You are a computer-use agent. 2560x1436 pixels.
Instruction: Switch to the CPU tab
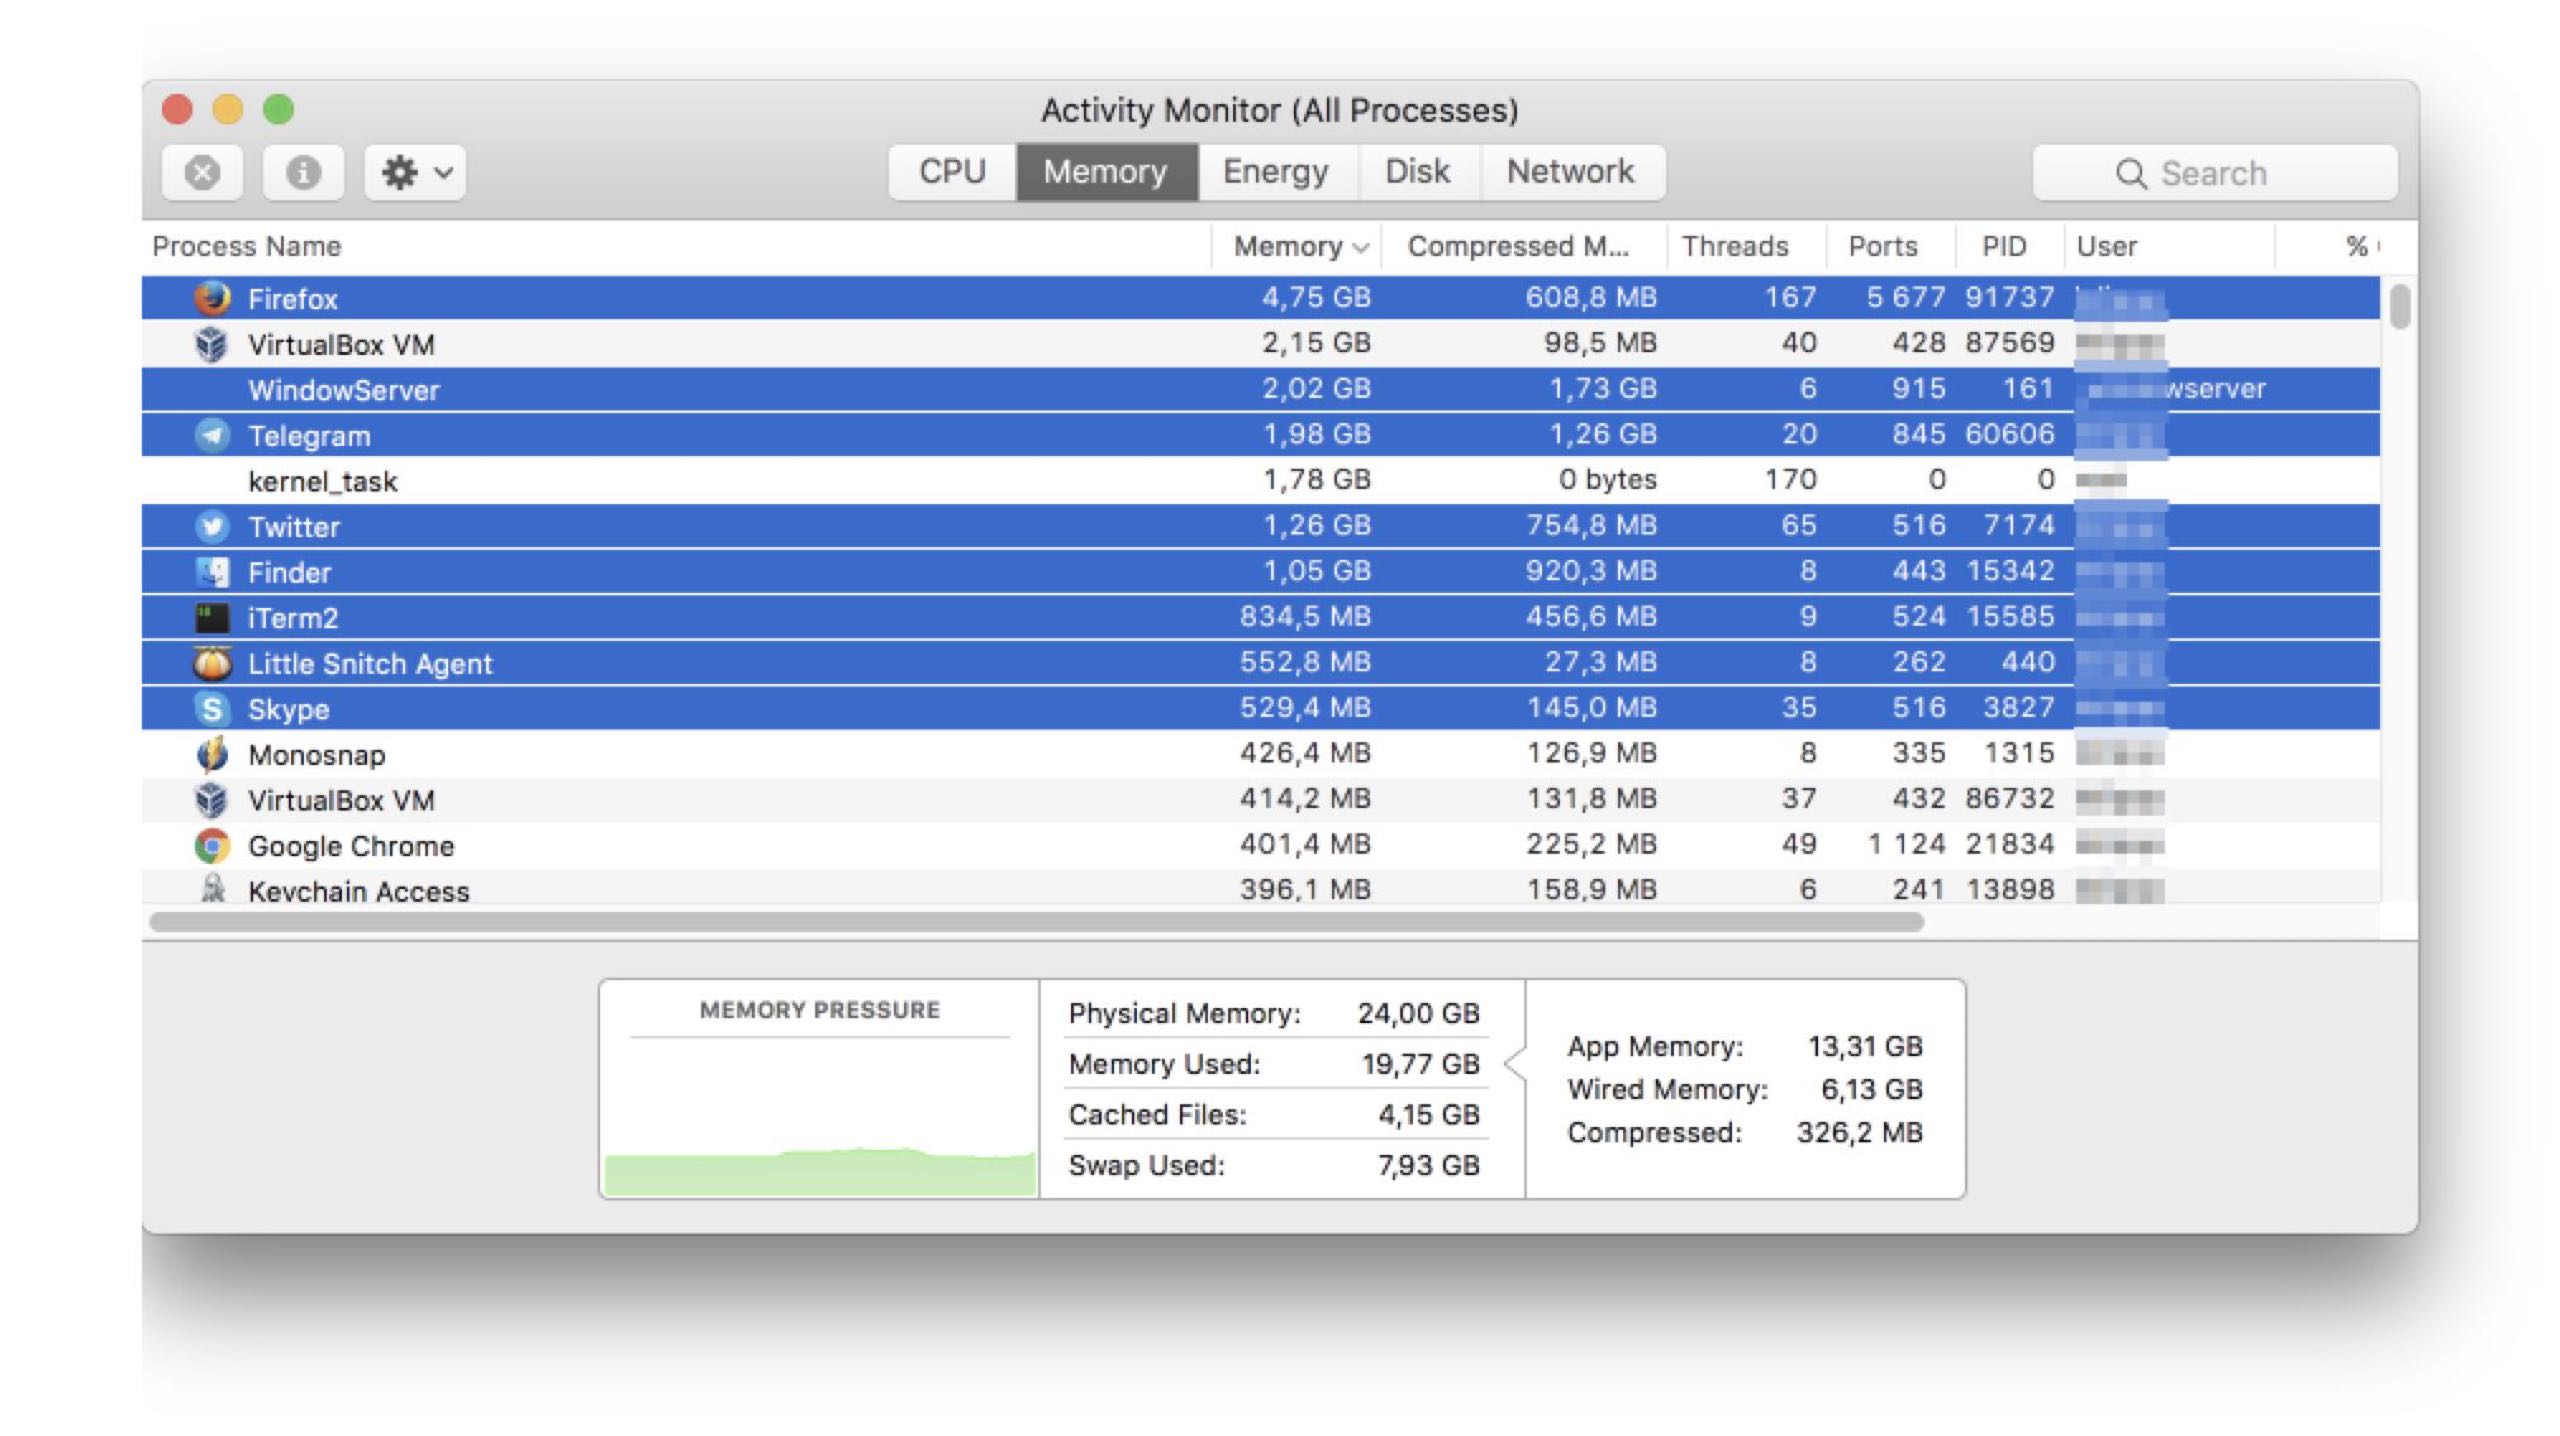(x=952, y=172)
